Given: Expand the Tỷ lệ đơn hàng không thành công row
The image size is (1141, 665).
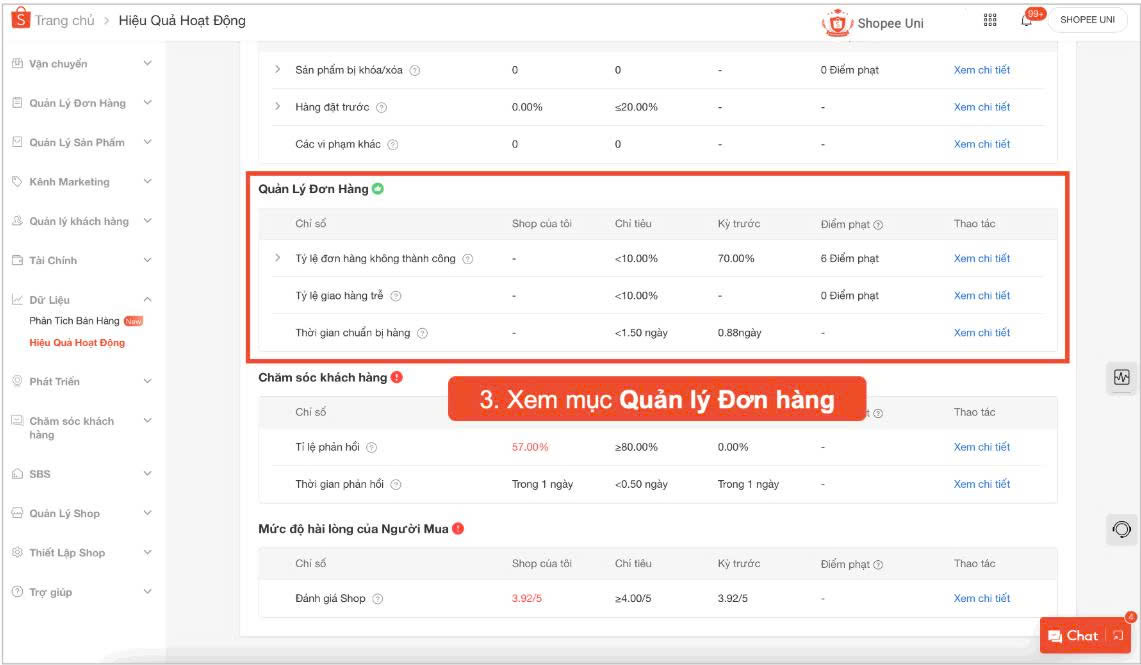Looking at the screenshot, I should point(278,259).
